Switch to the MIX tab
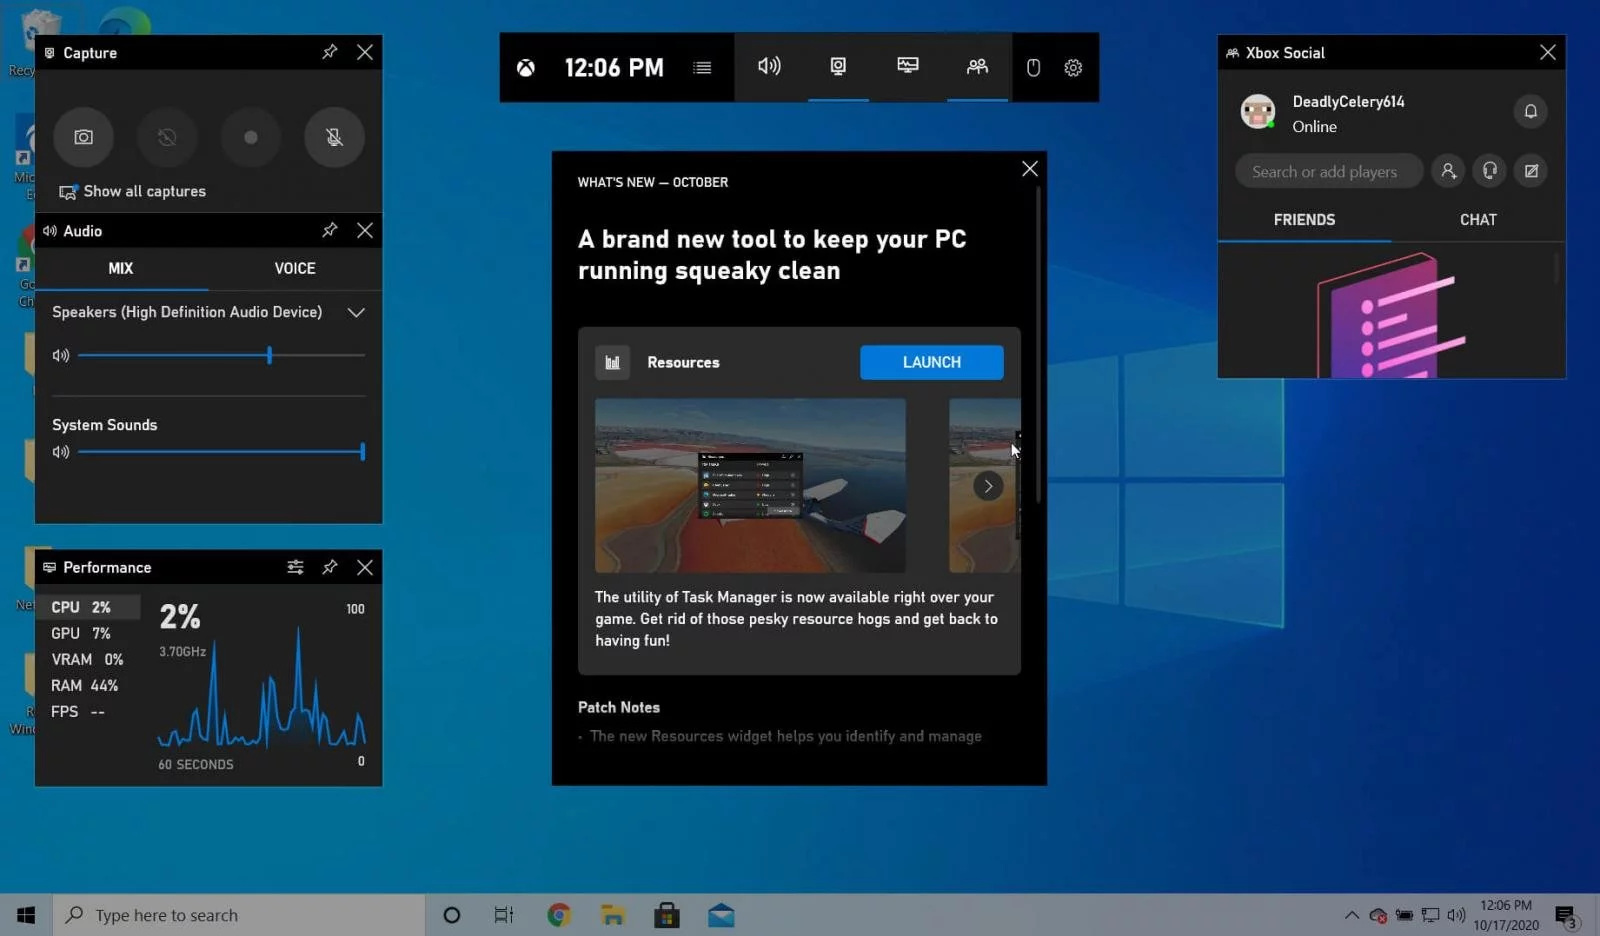The height and width of the screenshot is (936, 1600). [x=121, y=268]
